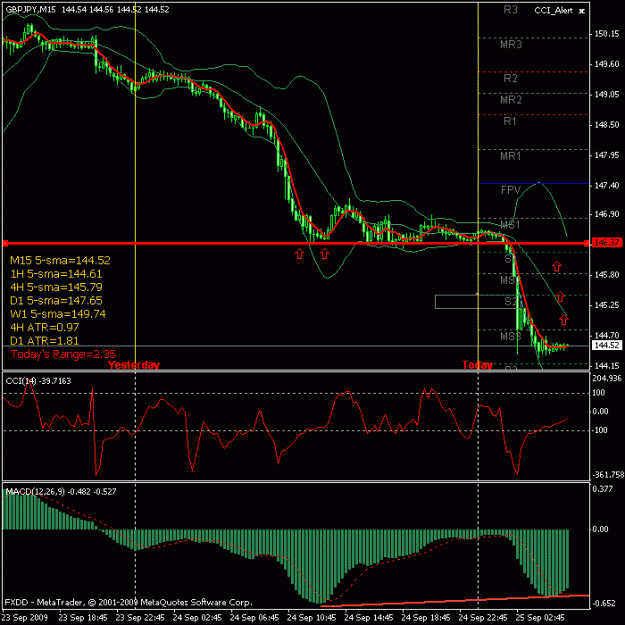Click the '1H 5-sma=144.61' text

click(56, 274)
